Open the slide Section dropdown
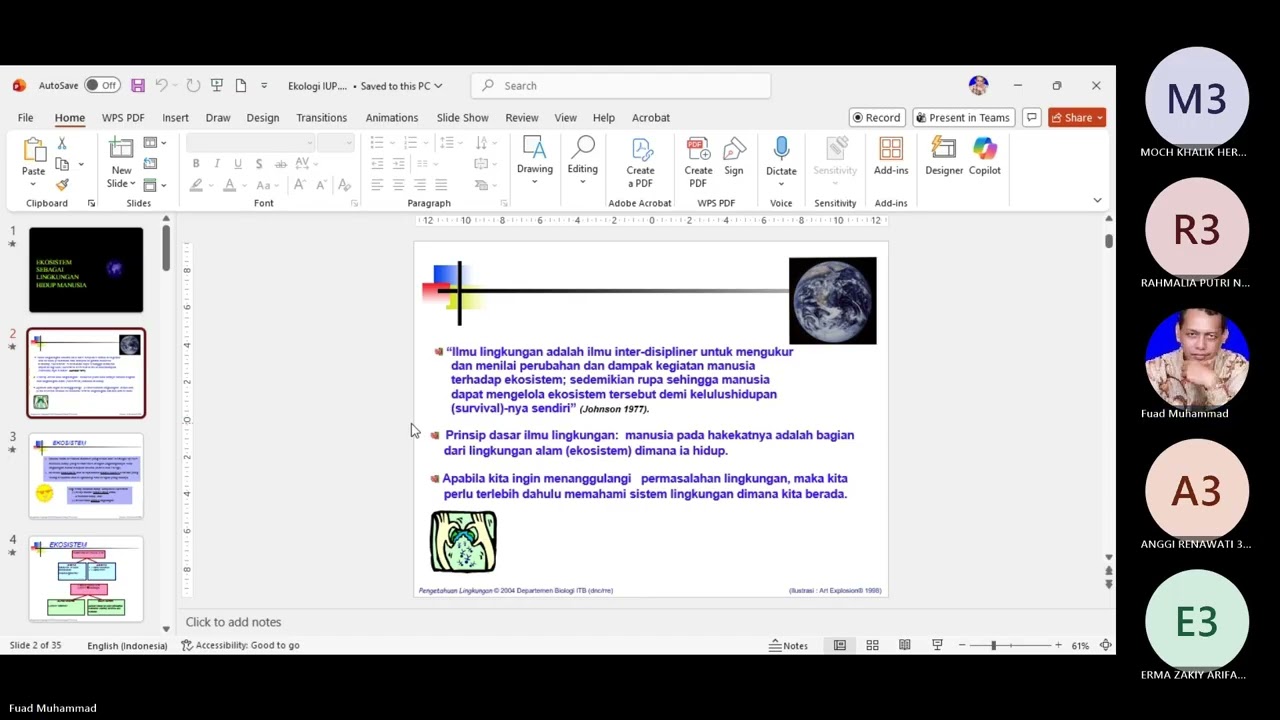Viewport: 1280px width, 720px height. click(x=155, y=185)
